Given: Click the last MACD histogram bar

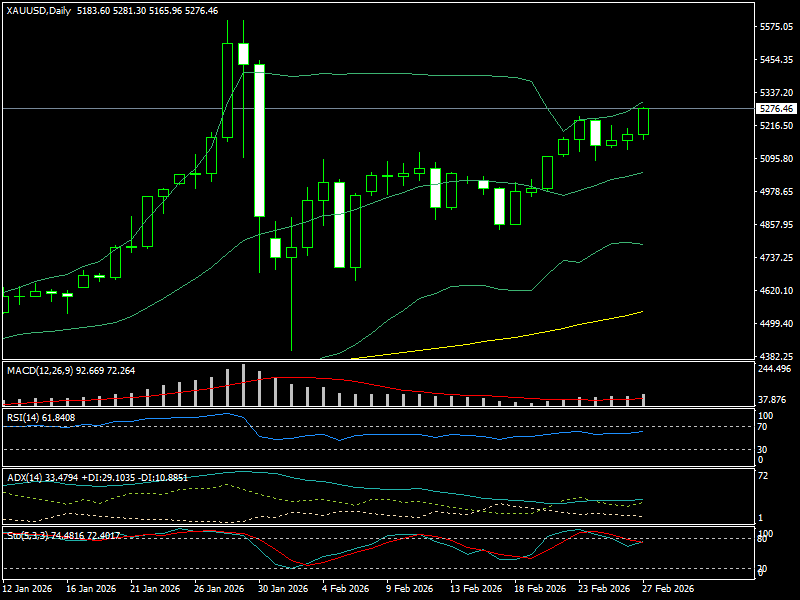Looking at the screenshot, I should click(x=643, y=398).
